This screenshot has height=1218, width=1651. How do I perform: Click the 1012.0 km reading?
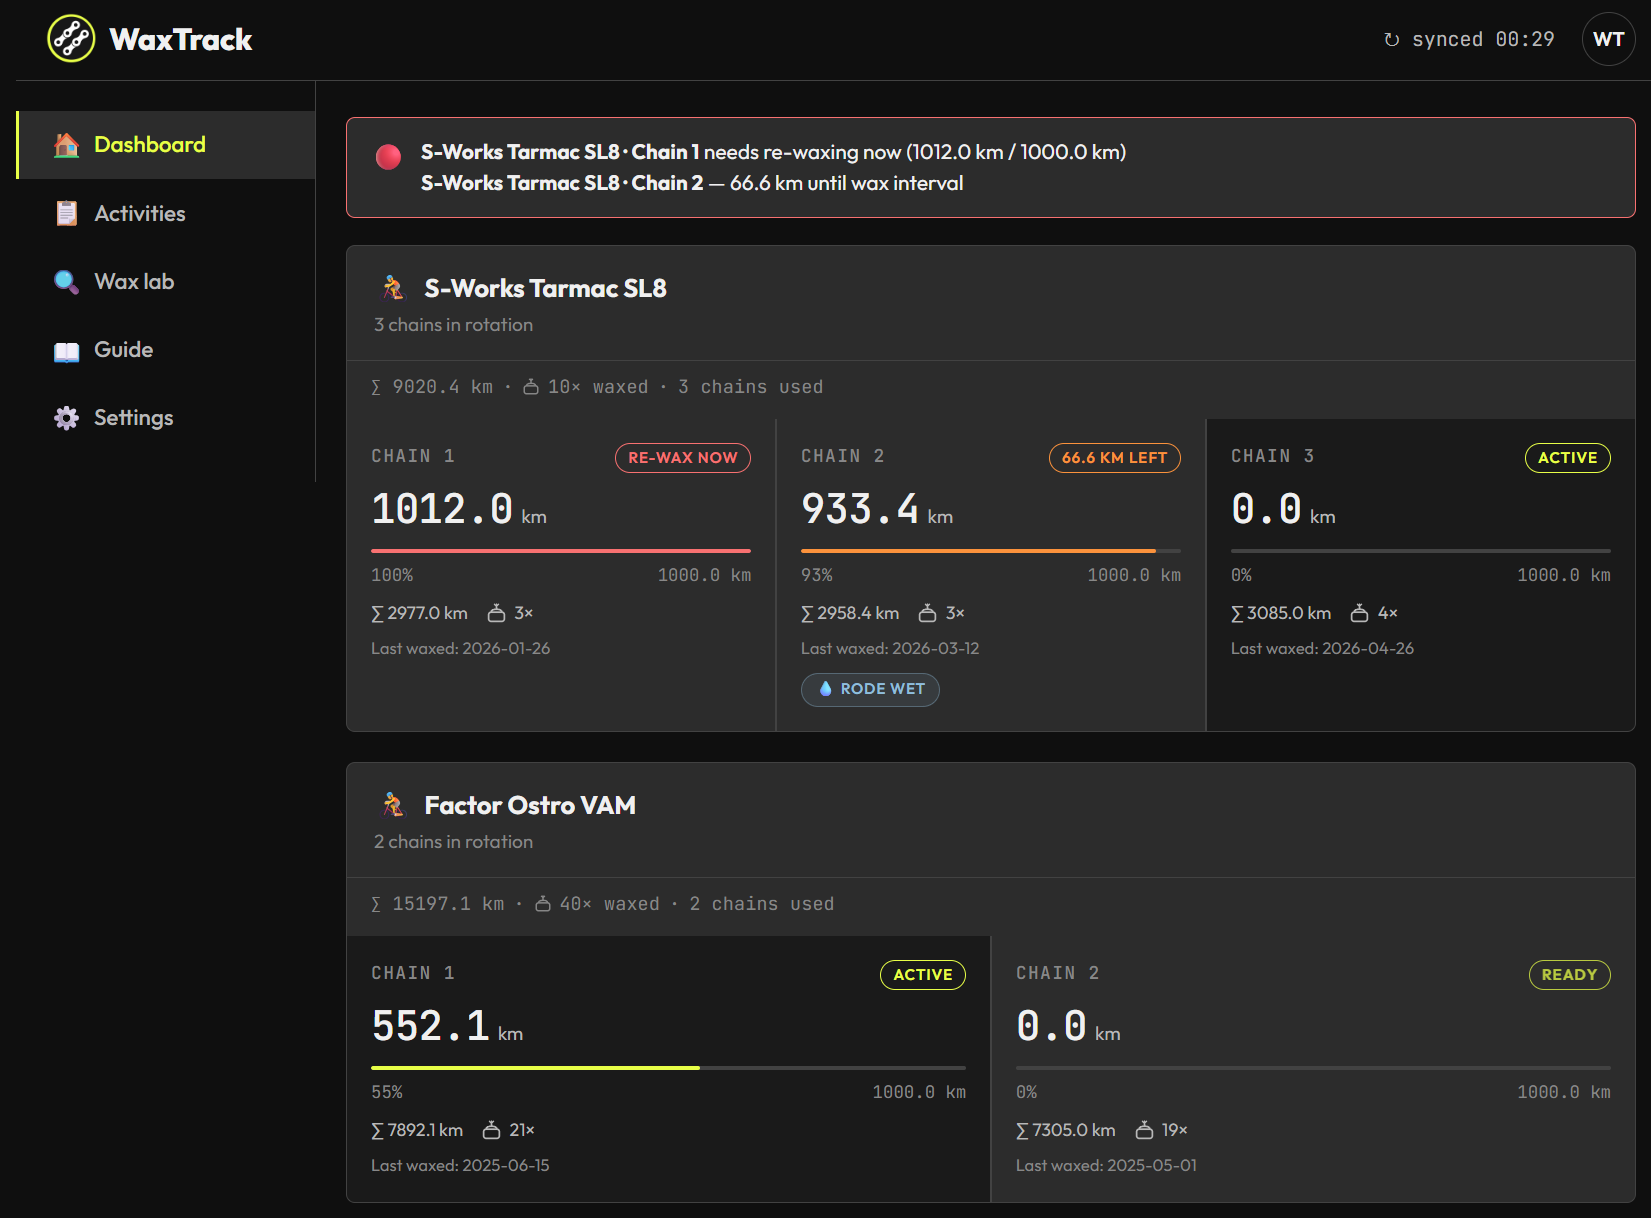[459, 510]
